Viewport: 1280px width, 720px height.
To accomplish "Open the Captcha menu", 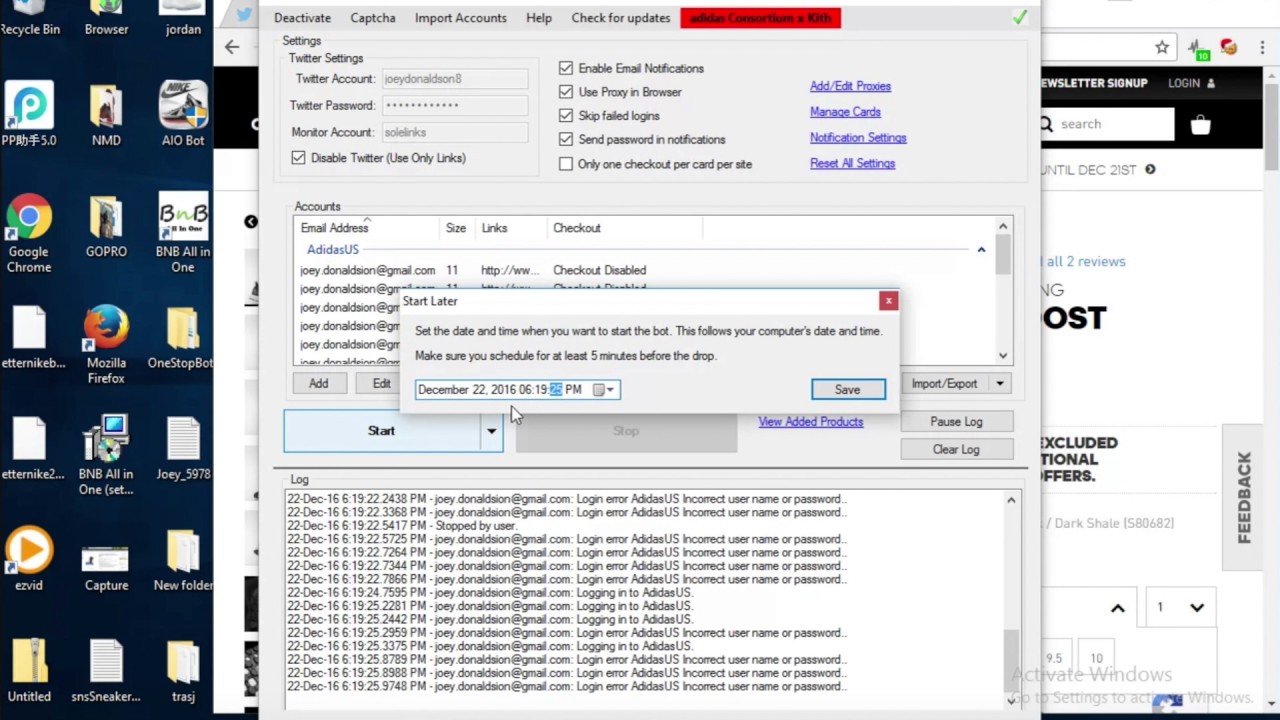I will tap(372, 18).
